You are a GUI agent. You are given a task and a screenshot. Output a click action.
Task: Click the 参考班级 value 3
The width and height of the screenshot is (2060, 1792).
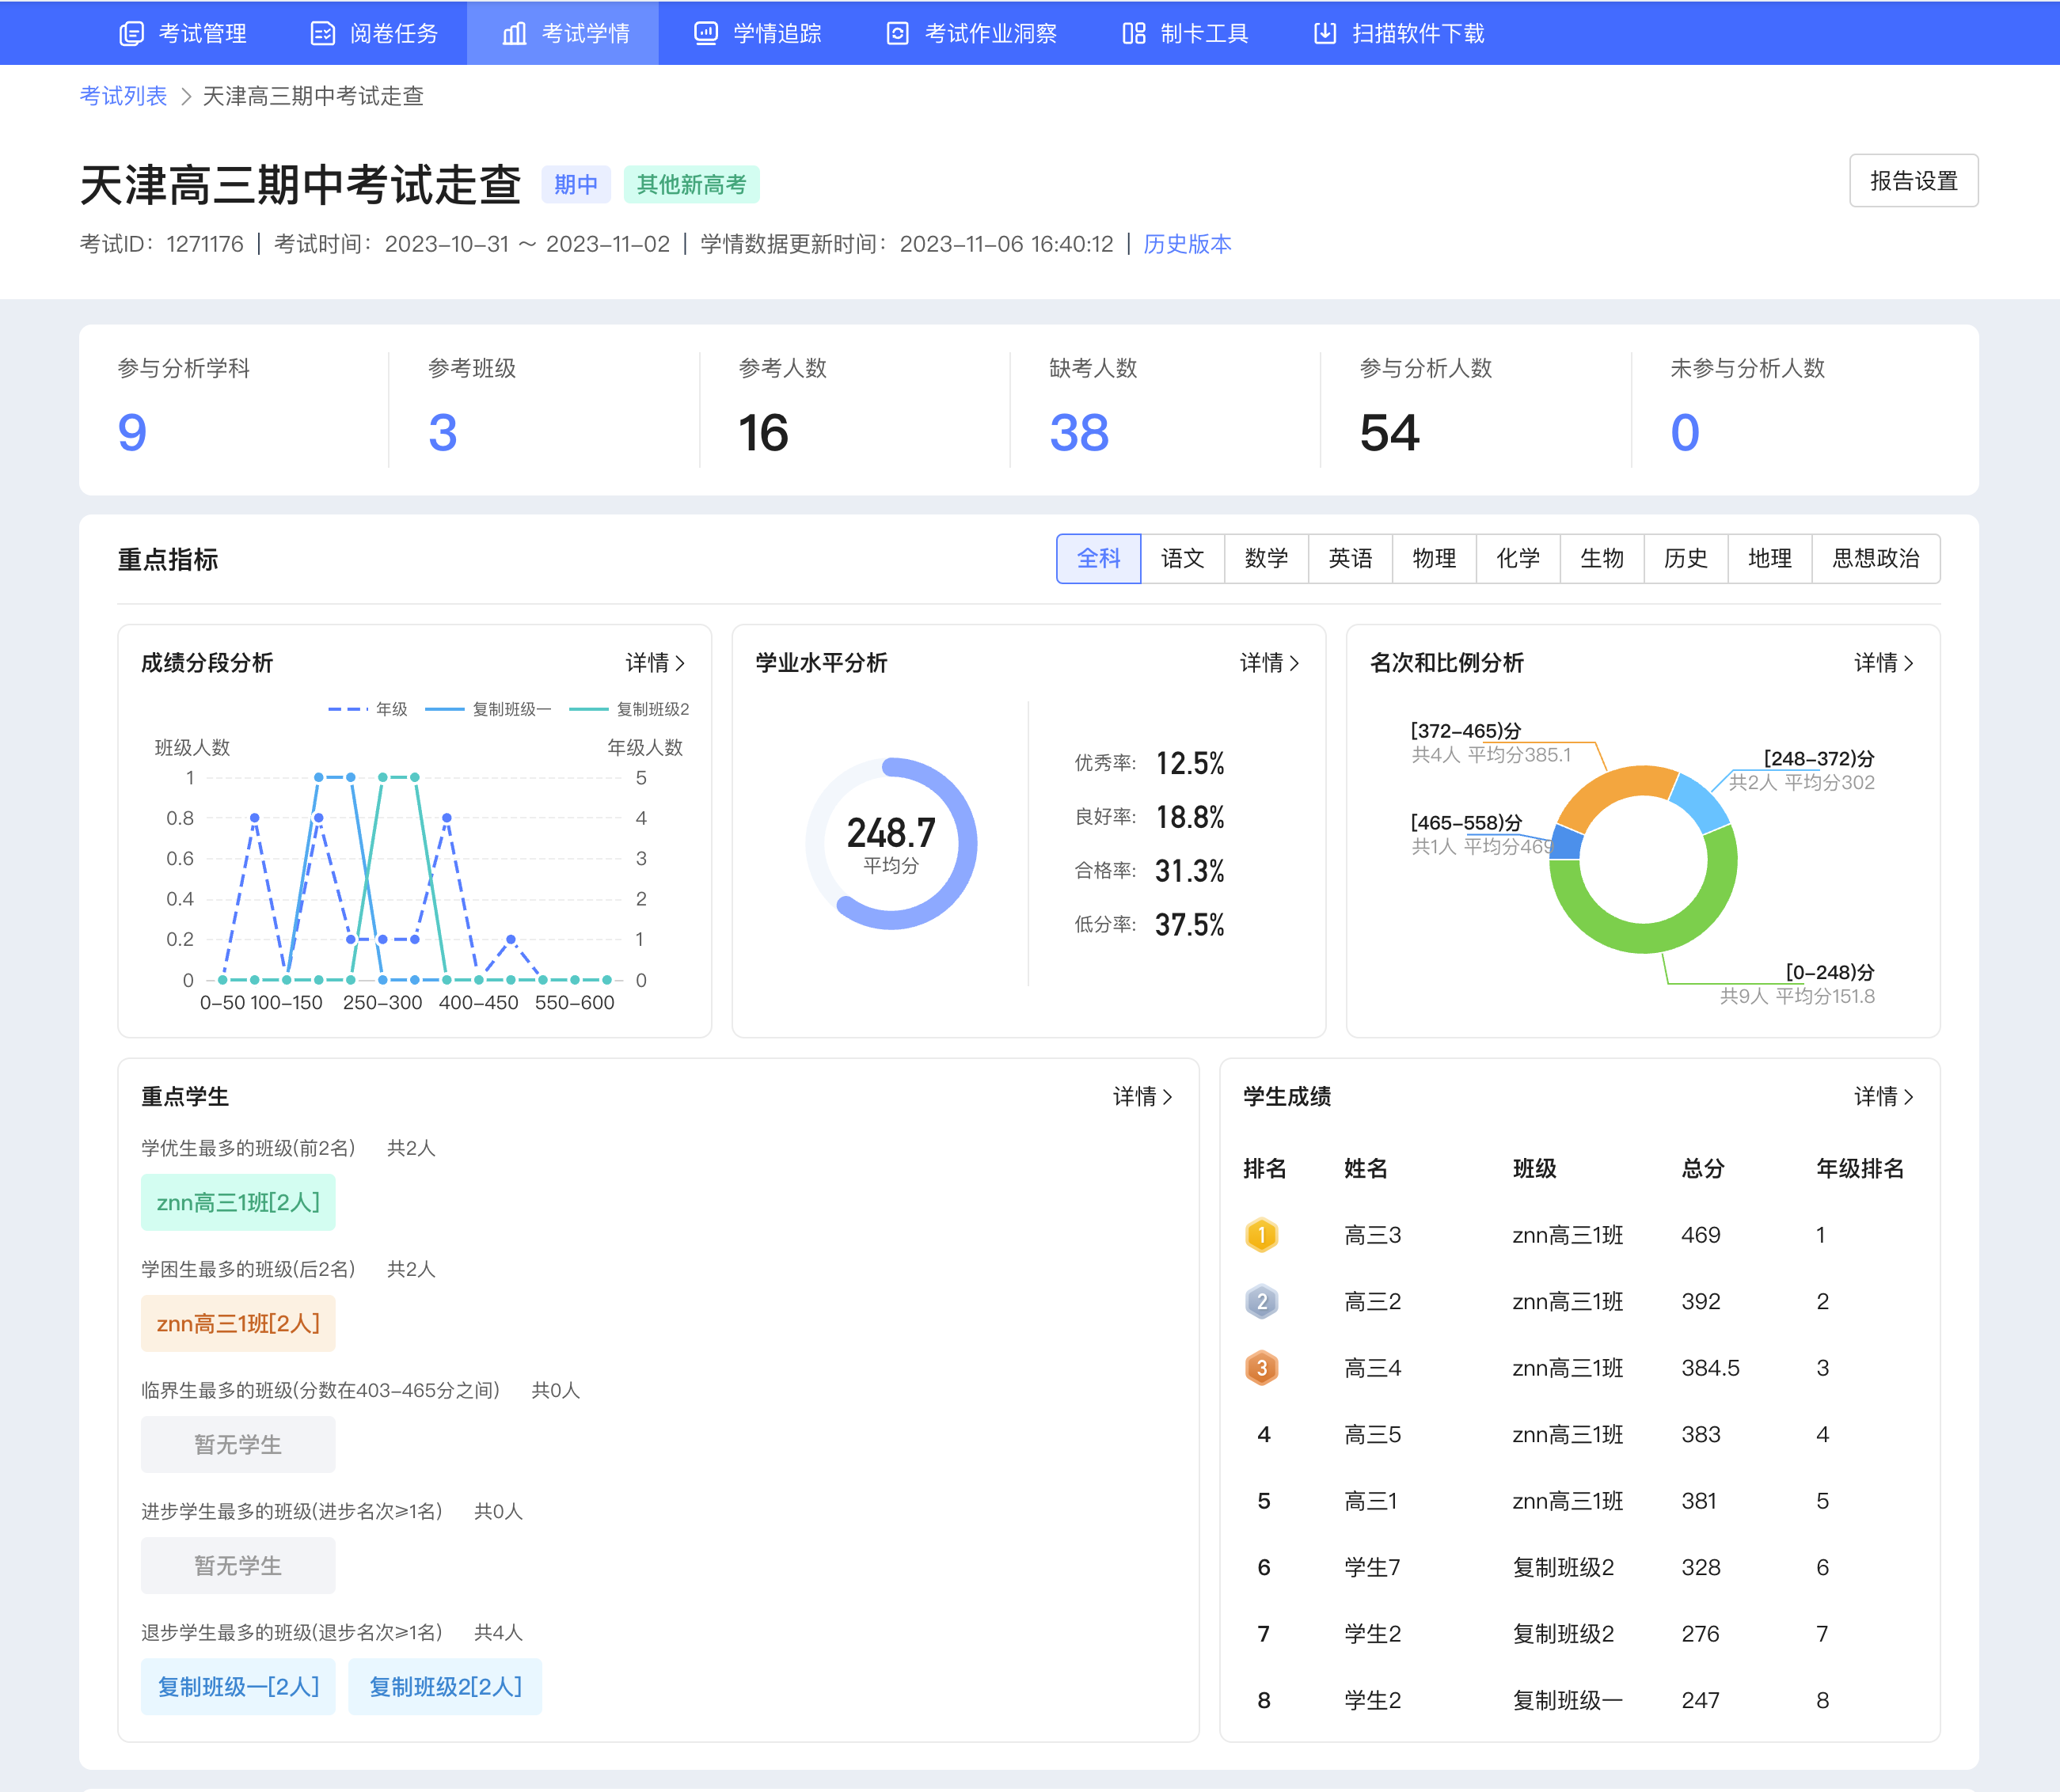pyautogui.click(x=443, y=433)
